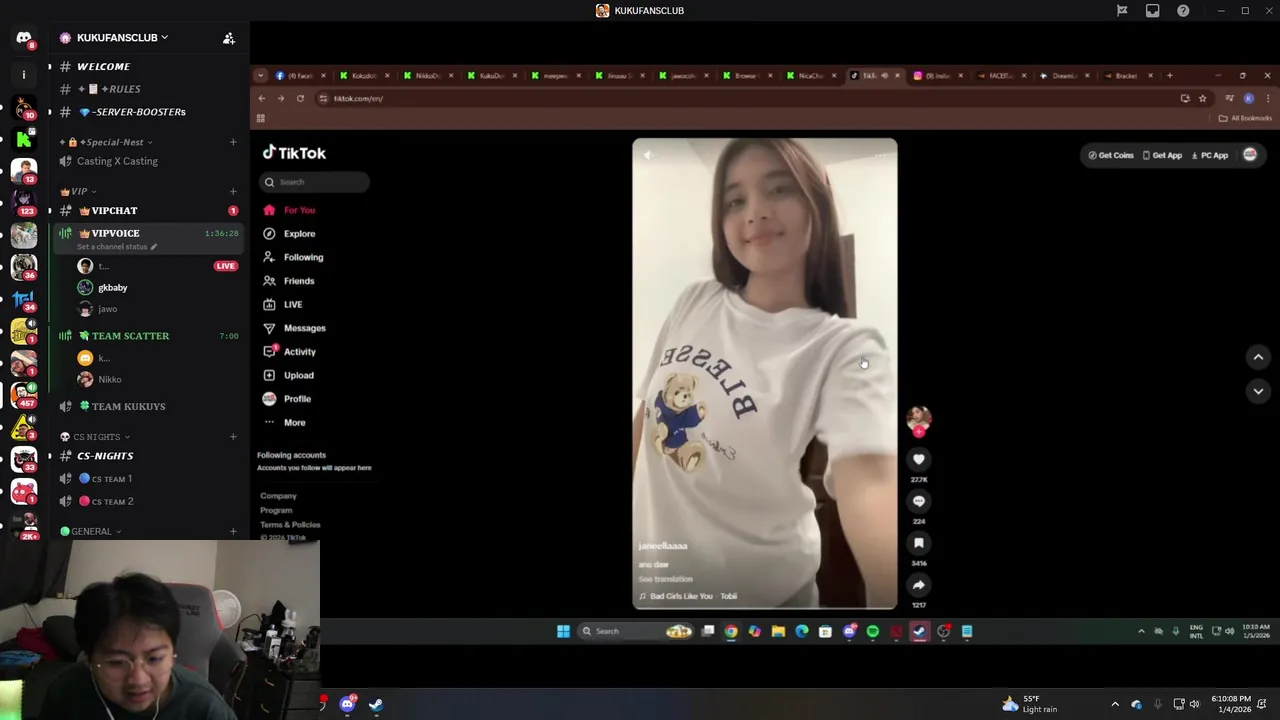The height and width of the screenshot is (720, 1280).
Task: Open a new browser tab with plus
Action: coord(1169,76)
